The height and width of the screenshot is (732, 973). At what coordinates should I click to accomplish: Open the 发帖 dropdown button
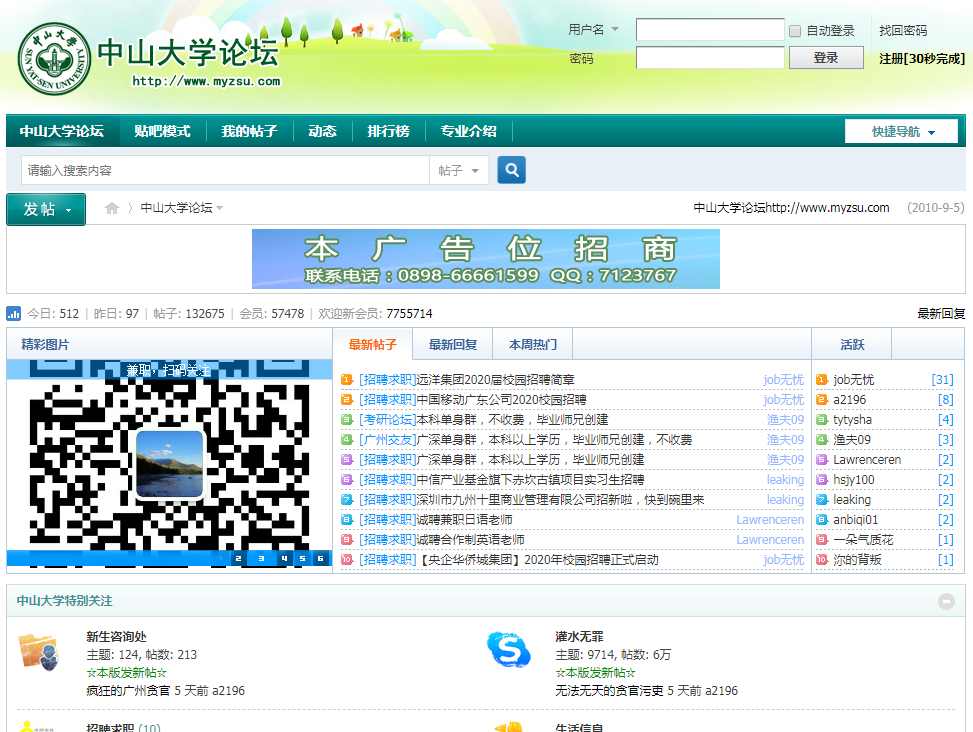(46, 209)
